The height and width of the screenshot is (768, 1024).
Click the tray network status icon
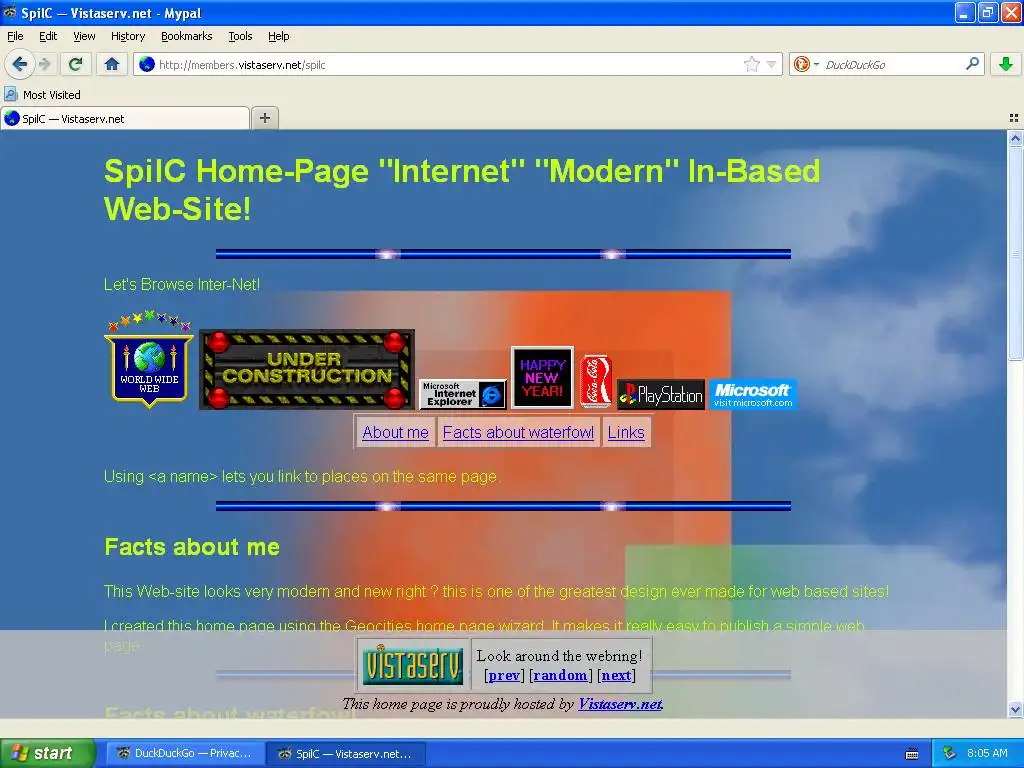[950, 753]
